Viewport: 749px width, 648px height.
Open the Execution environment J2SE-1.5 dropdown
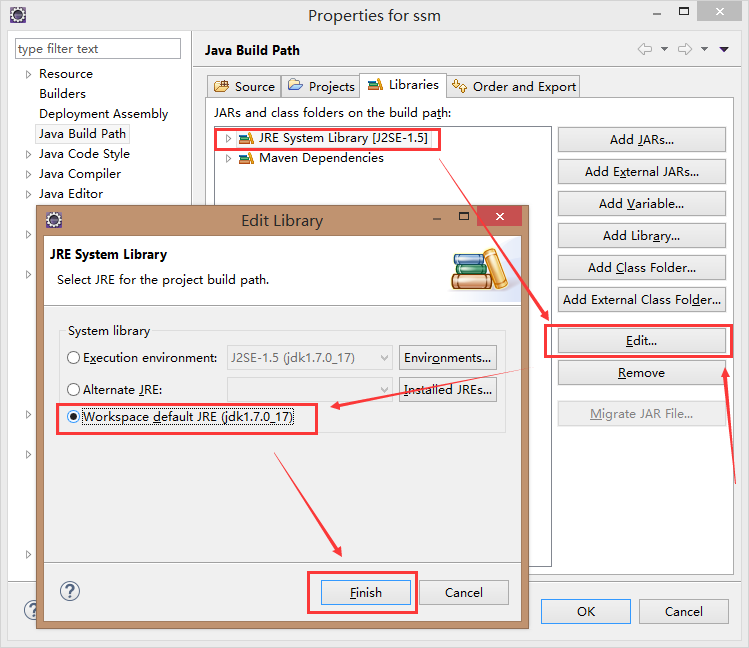[310, 358]
